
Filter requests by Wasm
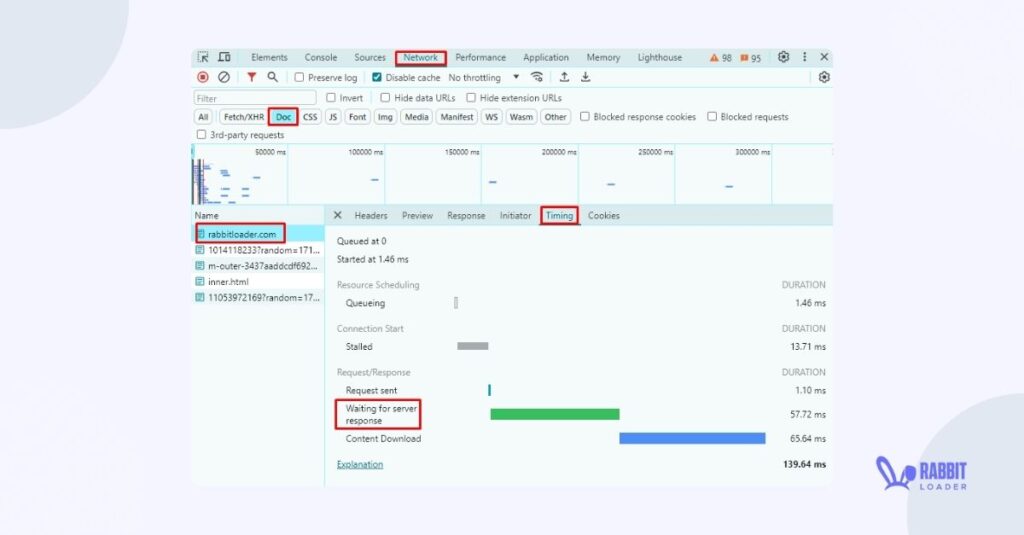[x=521, y=117]
